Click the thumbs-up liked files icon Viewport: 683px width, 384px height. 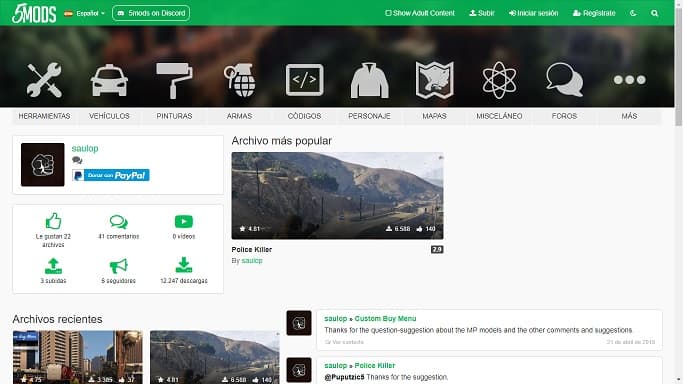(x=53, y=221)
